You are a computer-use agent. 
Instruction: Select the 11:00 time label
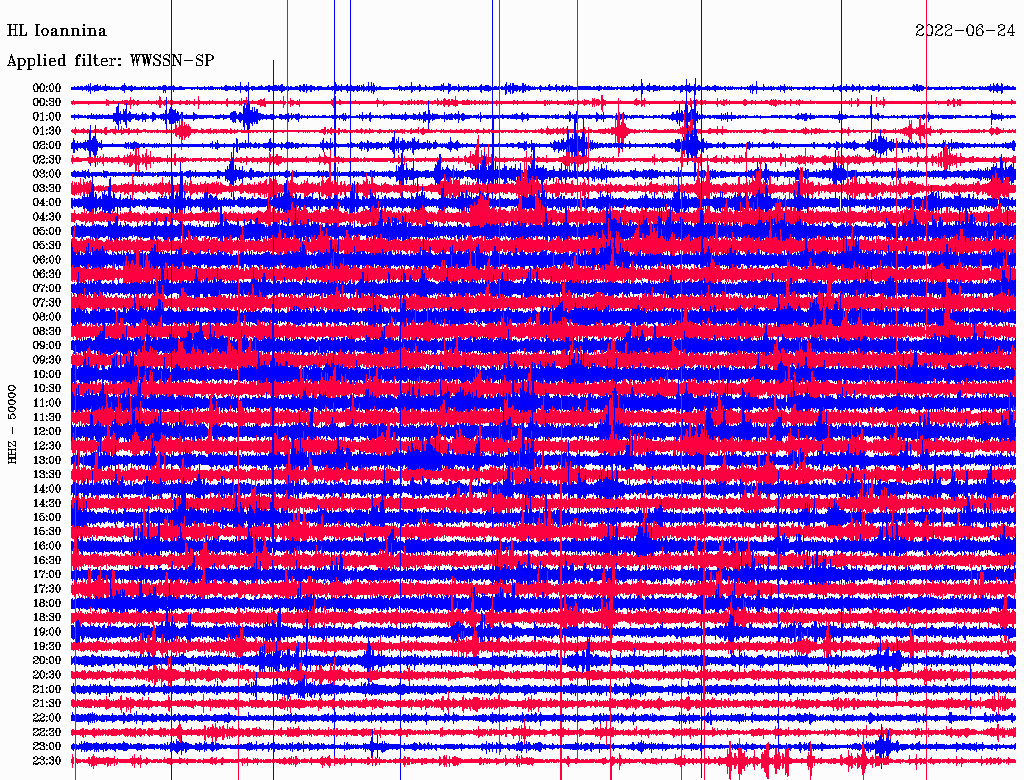coord(46,403)
